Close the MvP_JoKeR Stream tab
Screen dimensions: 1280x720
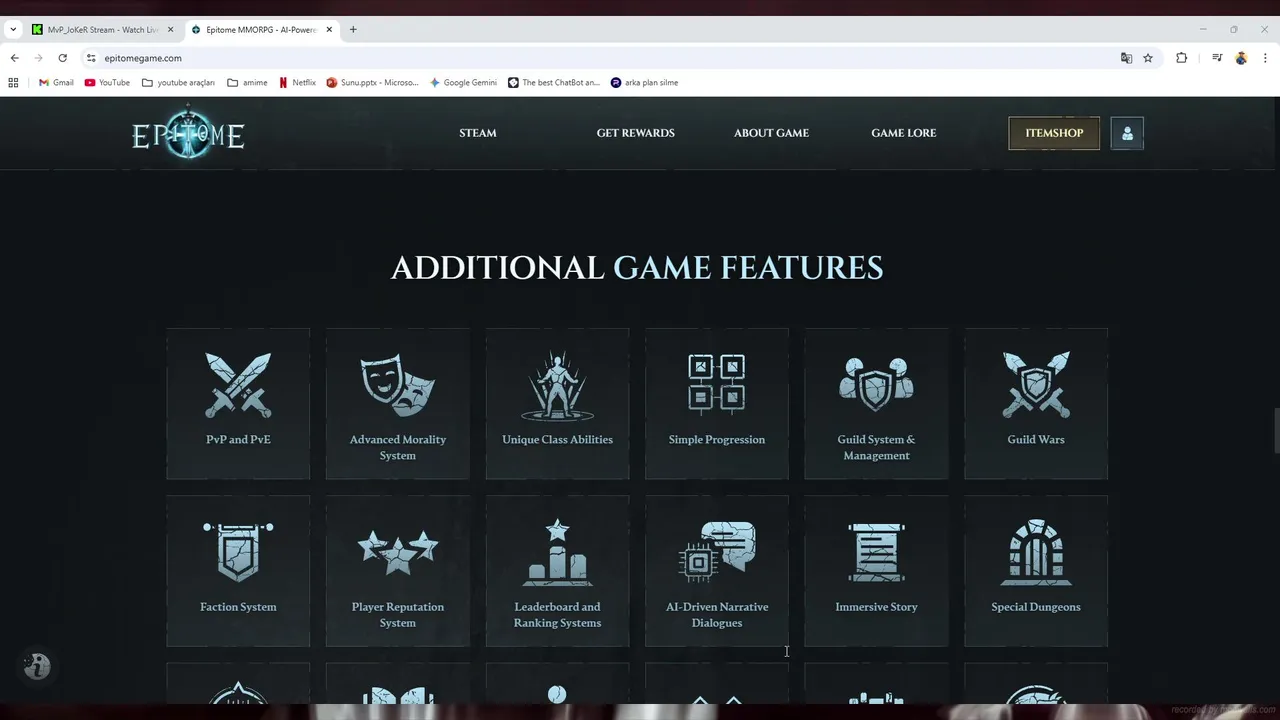click(170, 30)
